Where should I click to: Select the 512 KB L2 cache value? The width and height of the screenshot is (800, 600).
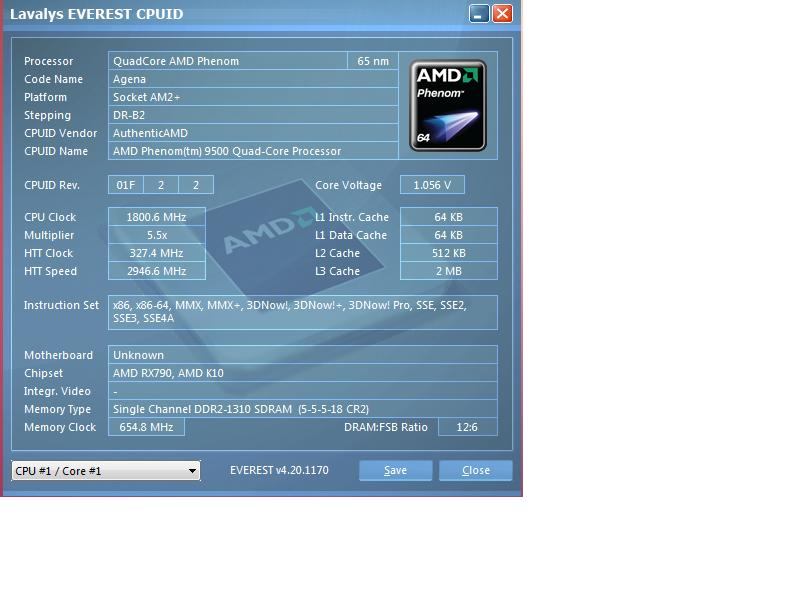[448, 253]
